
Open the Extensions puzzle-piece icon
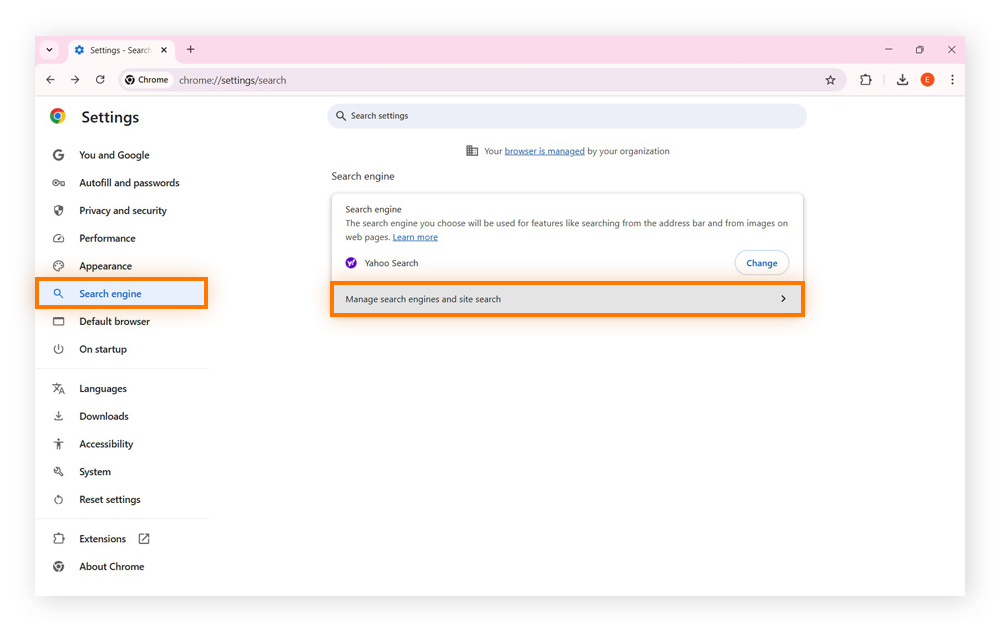coord(866,79)
